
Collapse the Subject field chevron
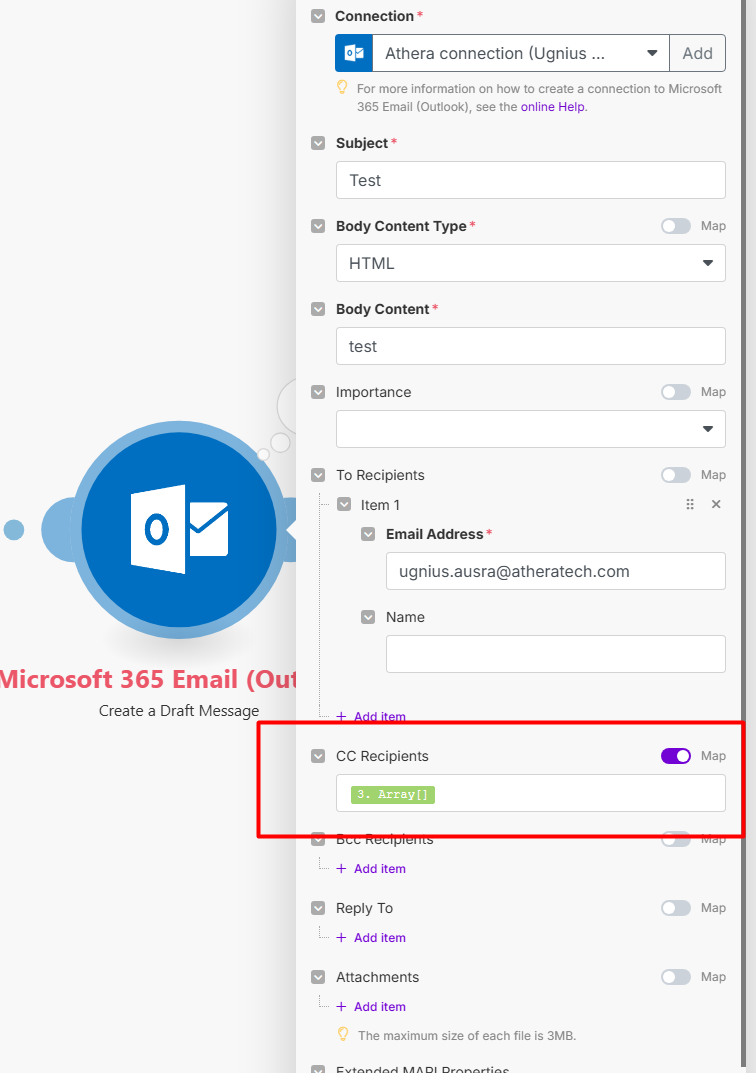pos(318,143)
